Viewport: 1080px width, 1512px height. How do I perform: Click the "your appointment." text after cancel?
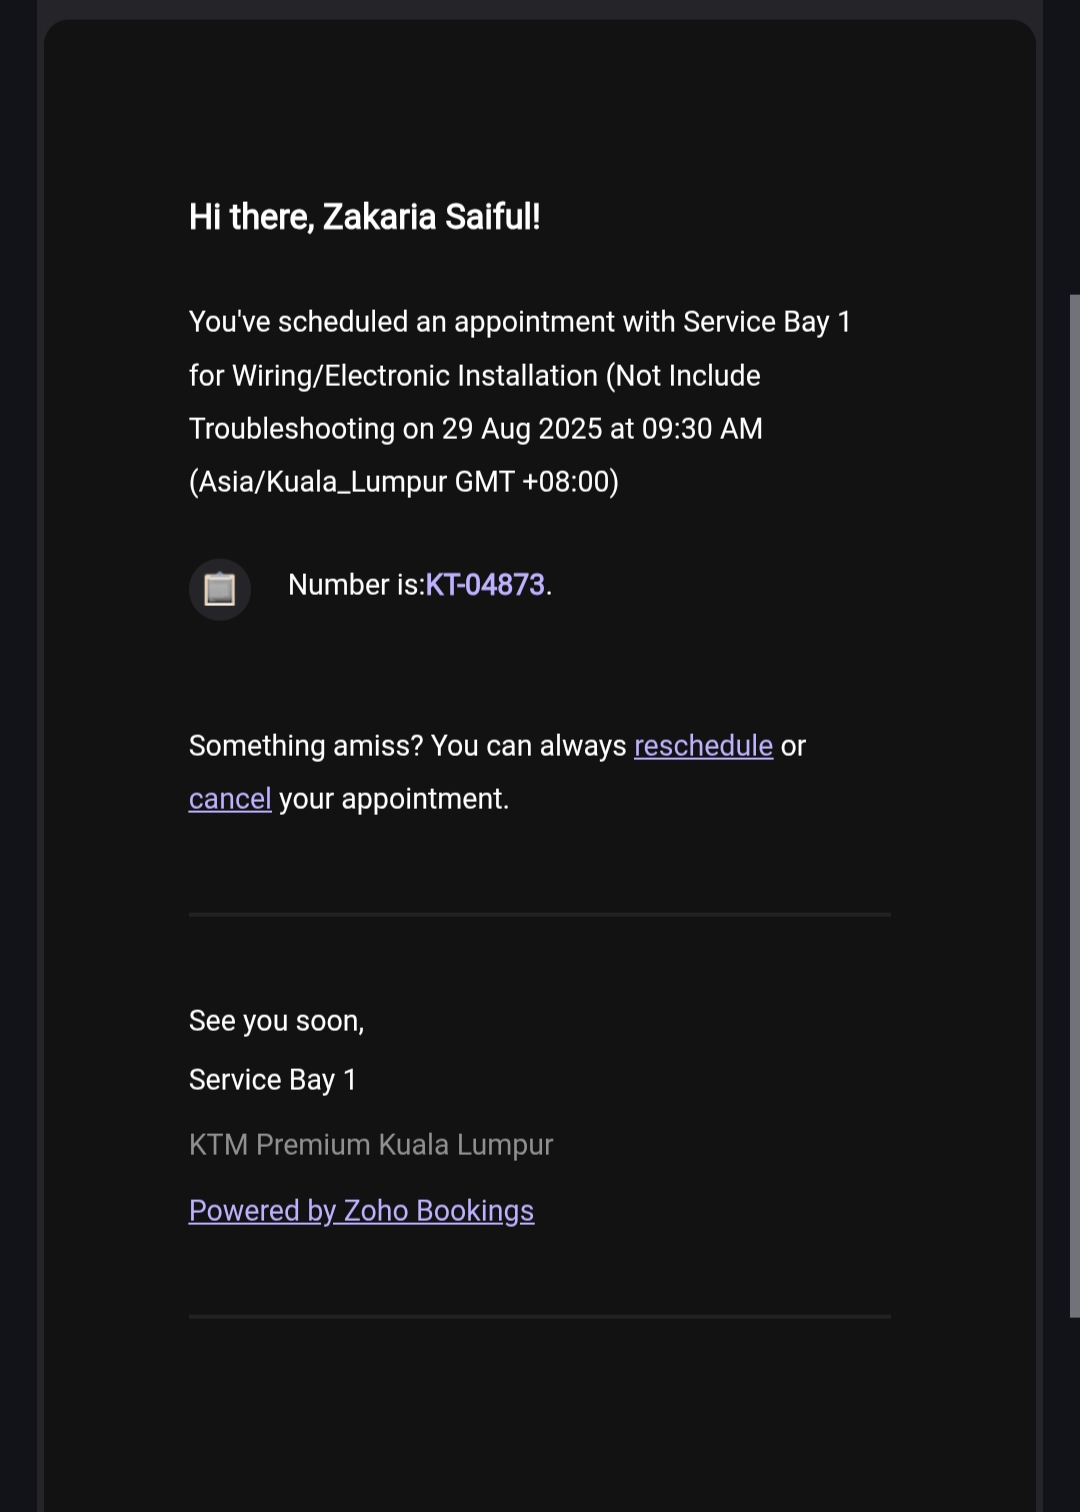[x=394, y=799]
